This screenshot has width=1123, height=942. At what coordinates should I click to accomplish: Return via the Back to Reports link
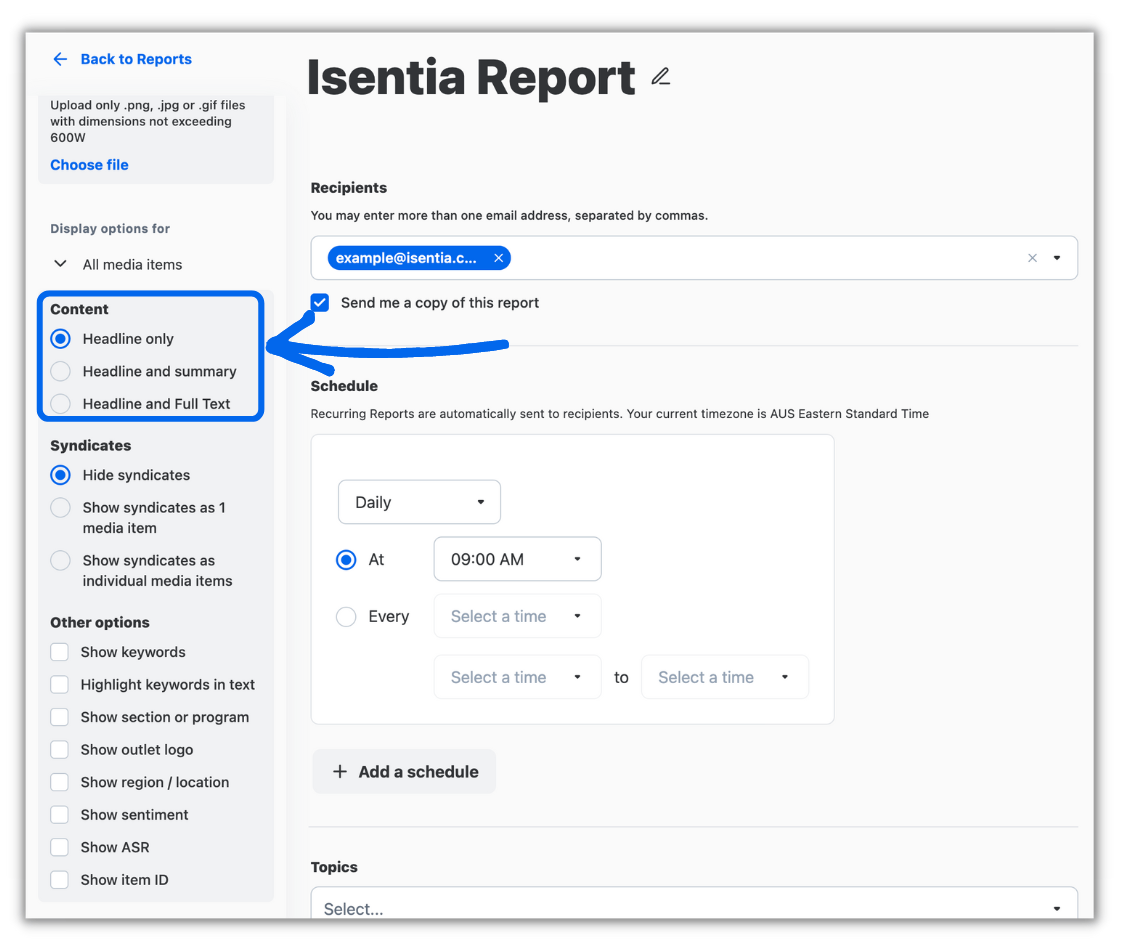(x=136, y=59)
